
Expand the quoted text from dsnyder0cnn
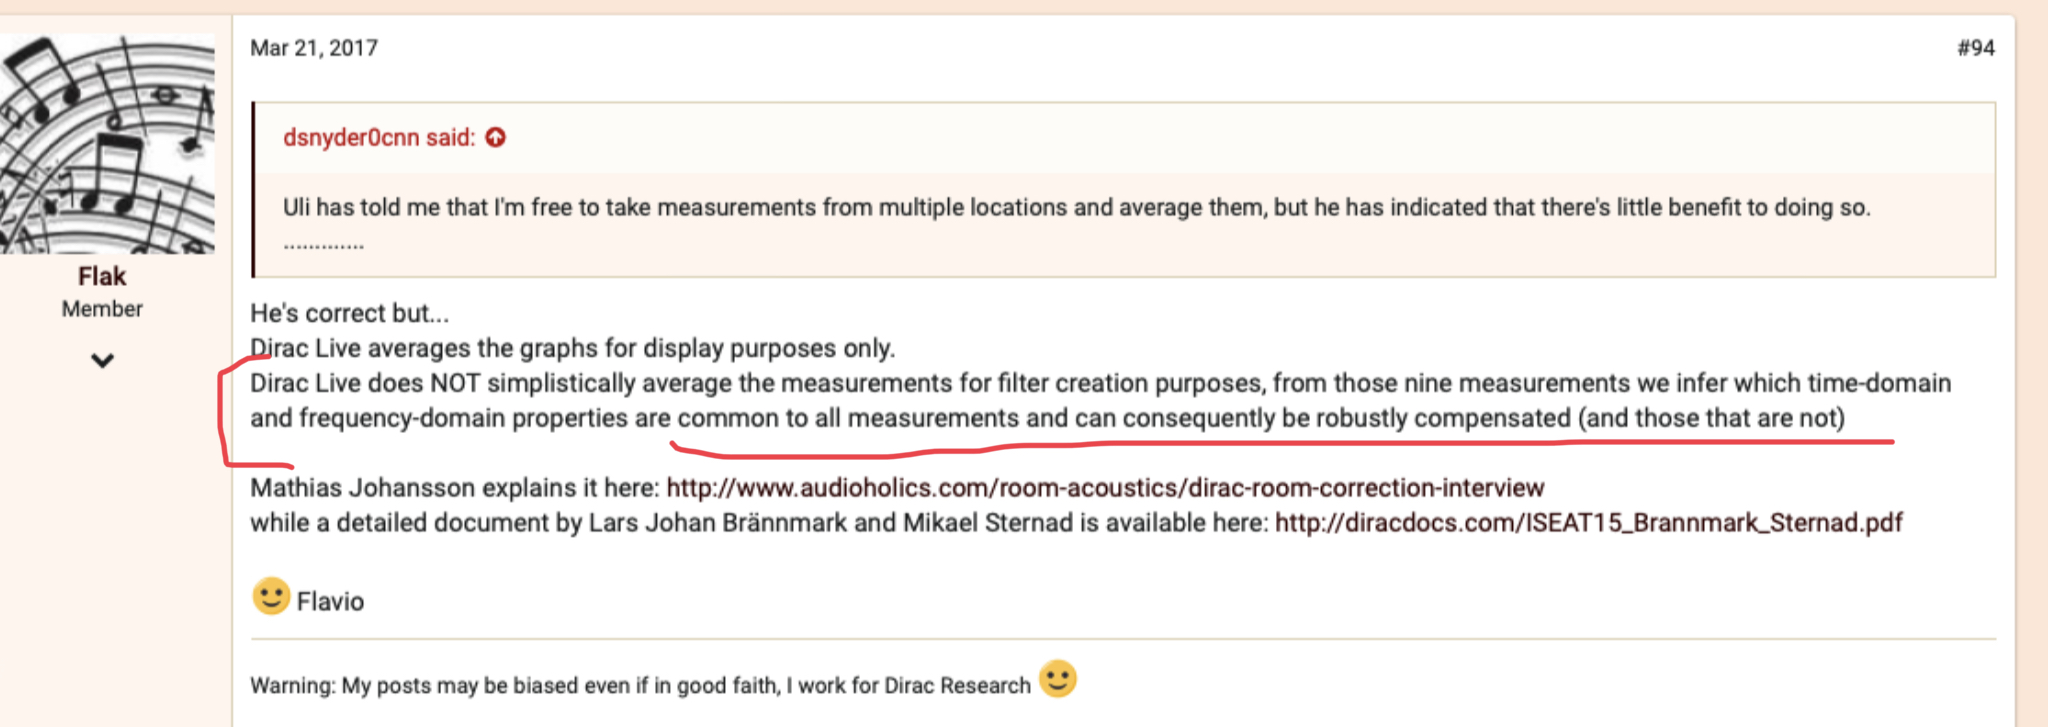(x=1076, y=207)
